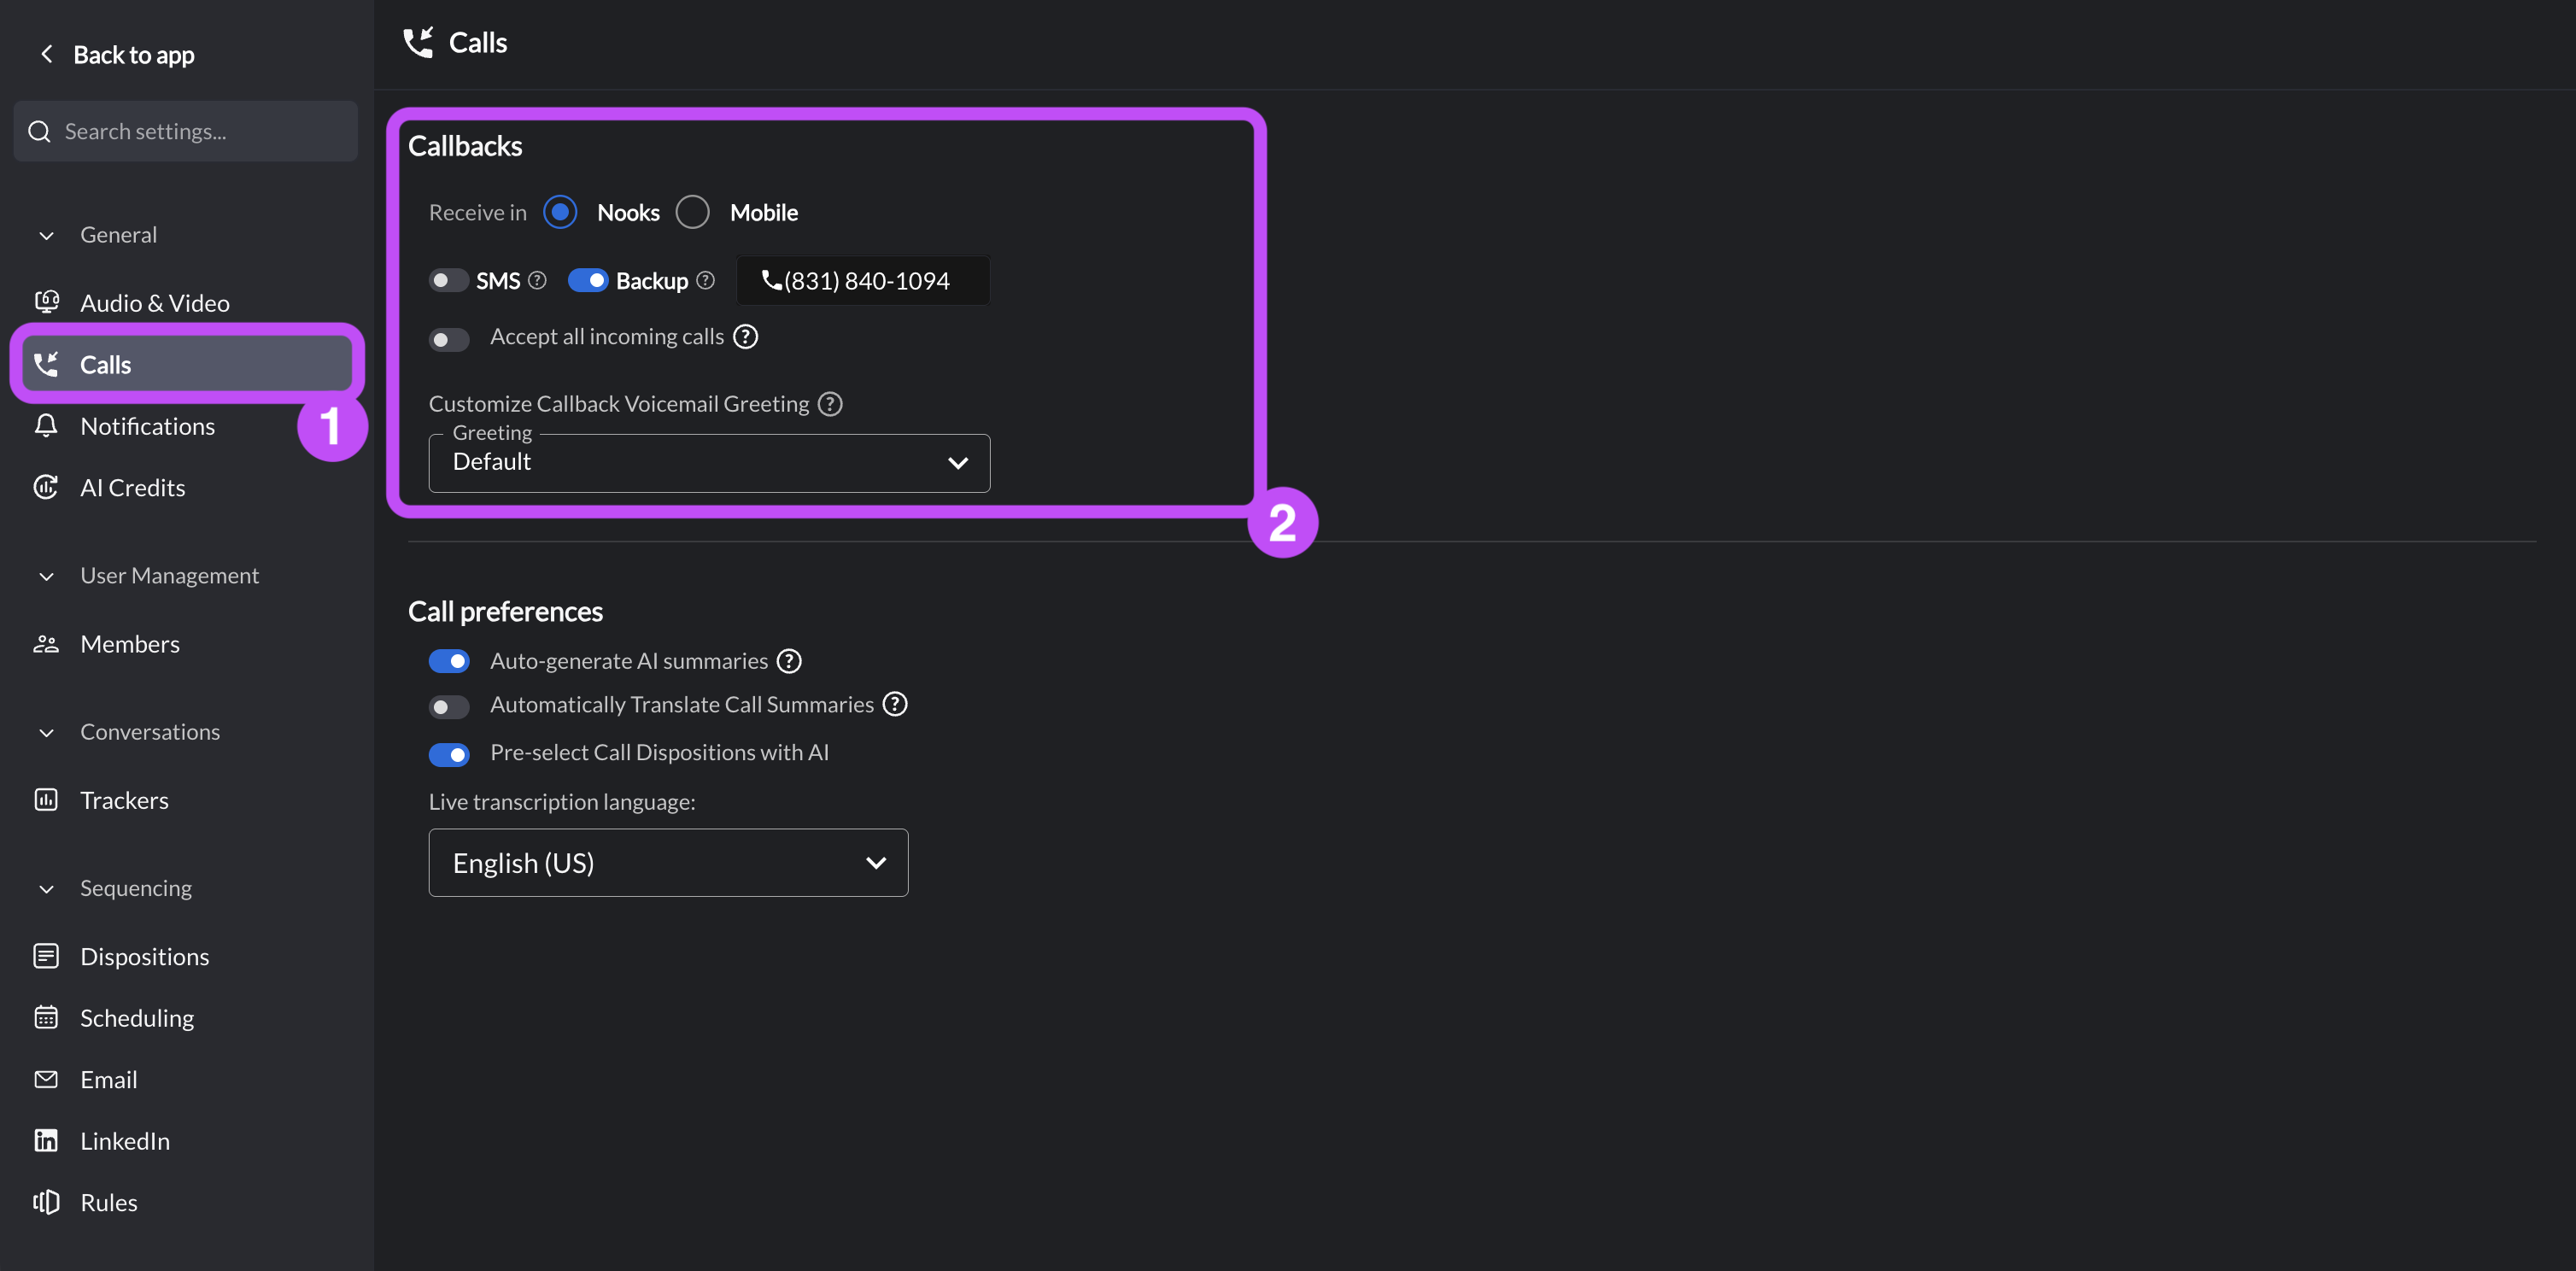Click the Notifications bell icon
The width and height of the screenshot is (2576, 1271).
click(x=46, y=425)
